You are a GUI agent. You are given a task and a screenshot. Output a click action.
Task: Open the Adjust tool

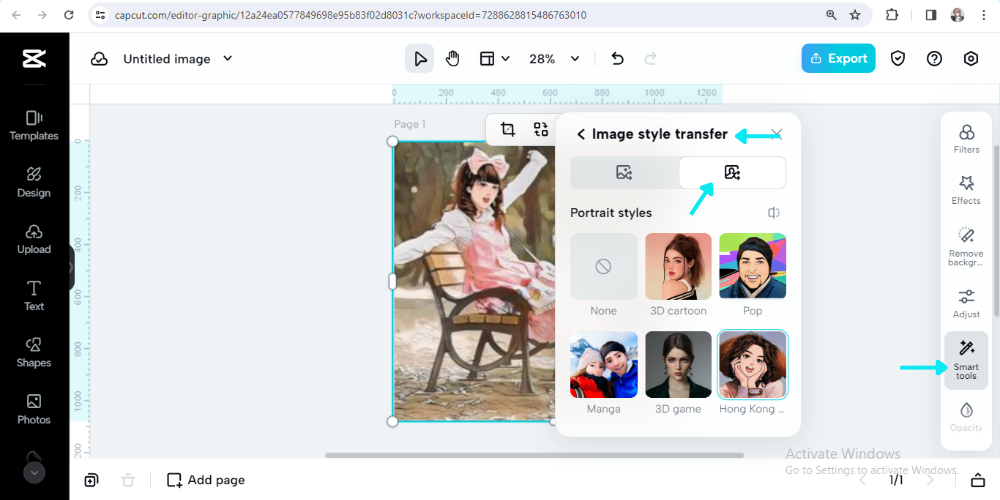[x=966, y=304]
